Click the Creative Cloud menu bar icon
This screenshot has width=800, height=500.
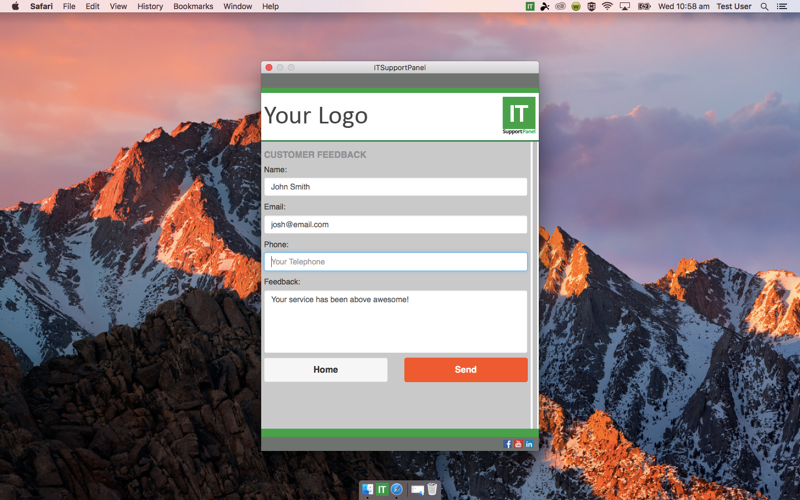click(x=560, y=6)
